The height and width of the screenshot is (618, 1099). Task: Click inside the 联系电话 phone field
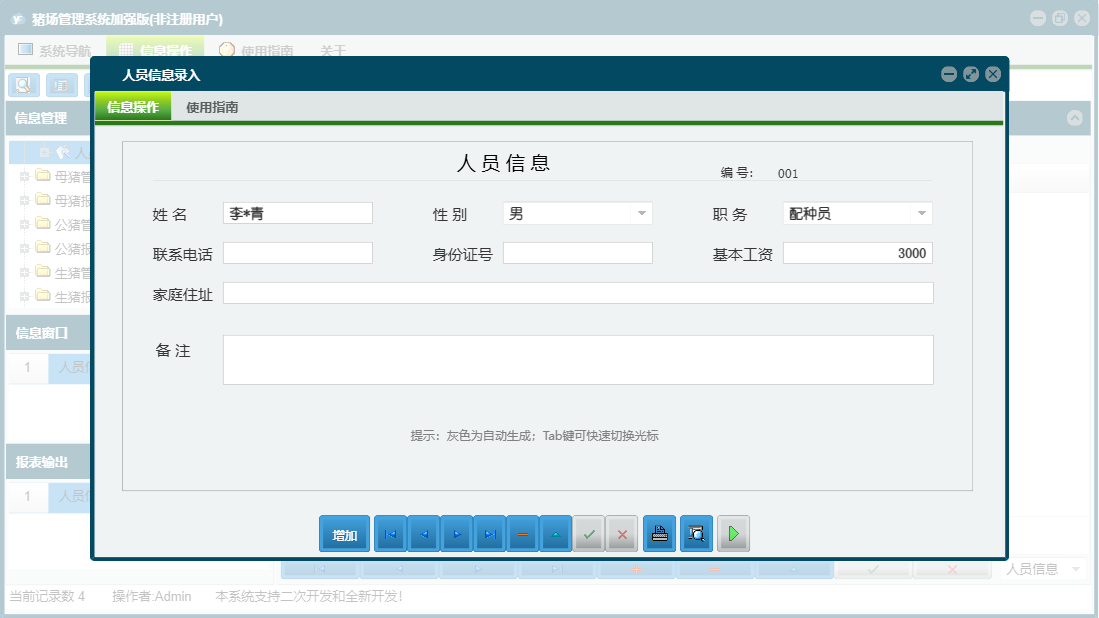[x=297, y=252]
